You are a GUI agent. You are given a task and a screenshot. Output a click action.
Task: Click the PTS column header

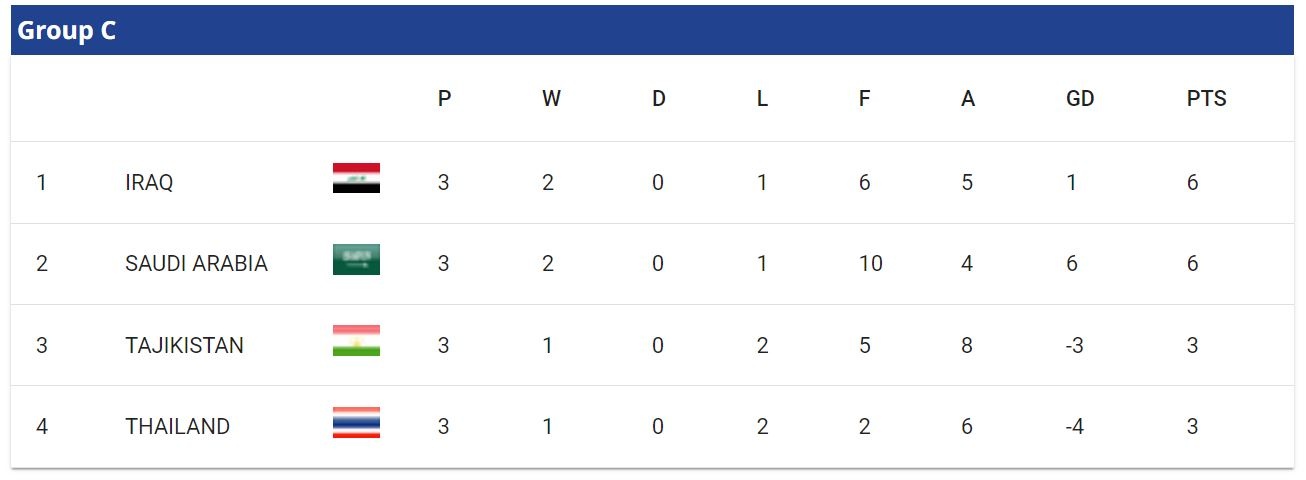tap(1206, 99)
